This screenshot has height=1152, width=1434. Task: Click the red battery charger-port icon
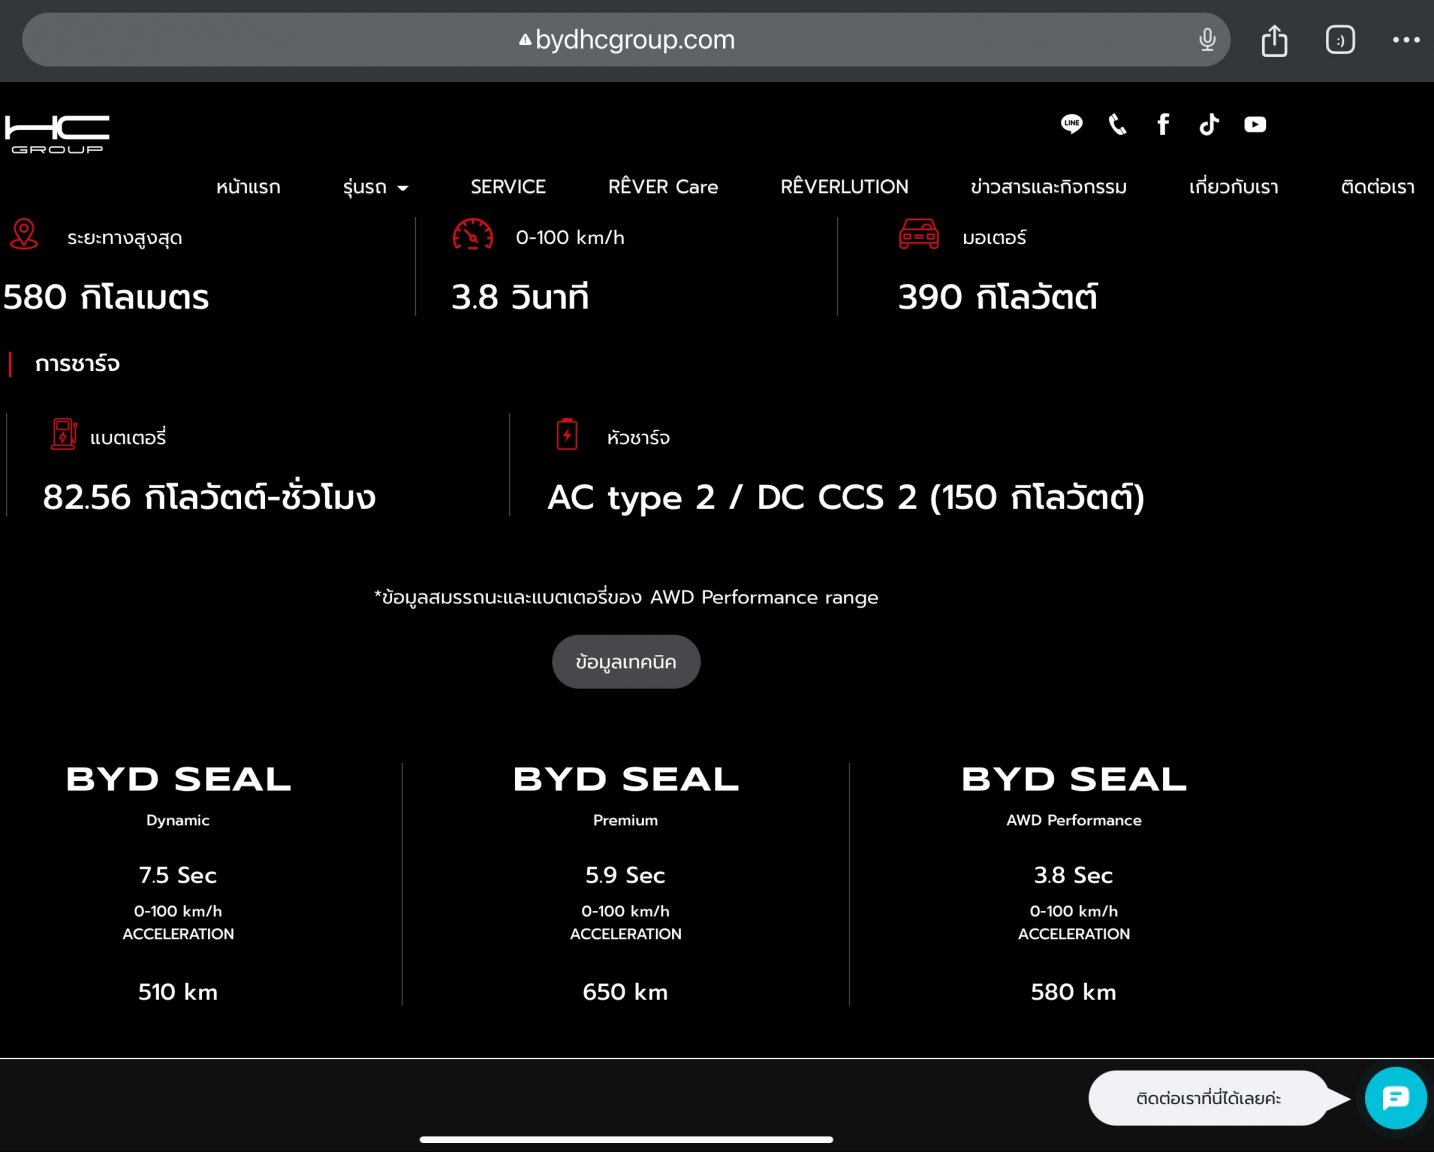click(567, 434)
